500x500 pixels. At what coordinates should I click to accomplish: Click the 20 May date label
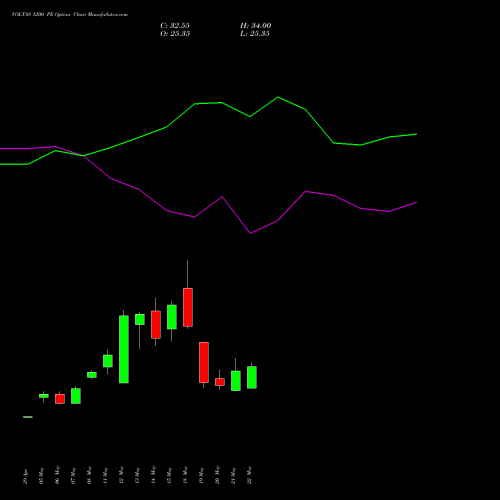(217, 475)
